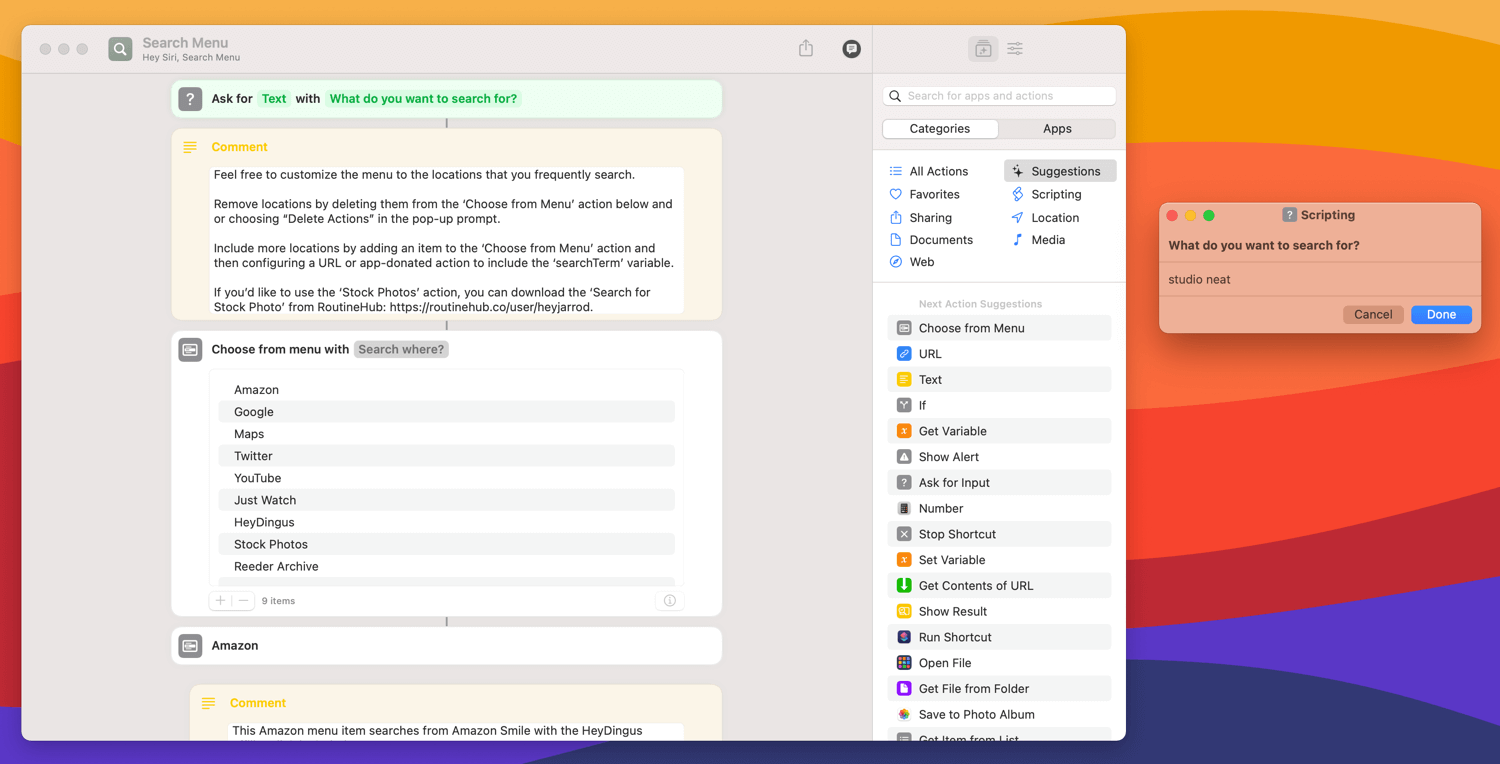Edit the 'What do you want to search for?' prompt
This screenshot has height=764, width=1500.
[423, 99]
